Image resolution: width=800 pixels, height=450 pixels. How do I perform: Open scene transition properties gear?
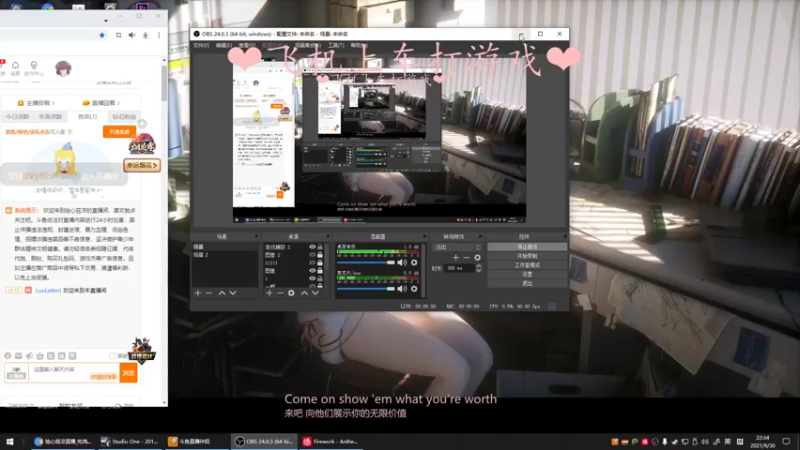tap(478, 258)
